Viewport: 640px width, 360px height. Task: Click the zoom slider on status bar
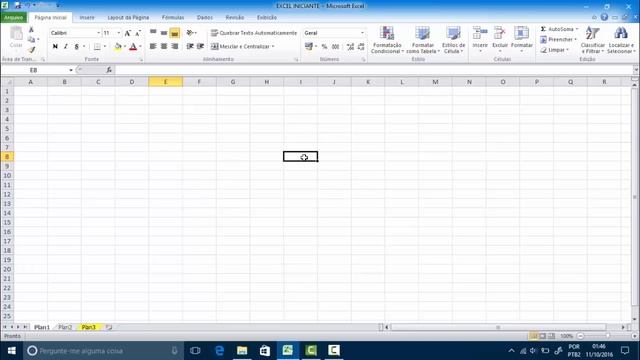607,336
